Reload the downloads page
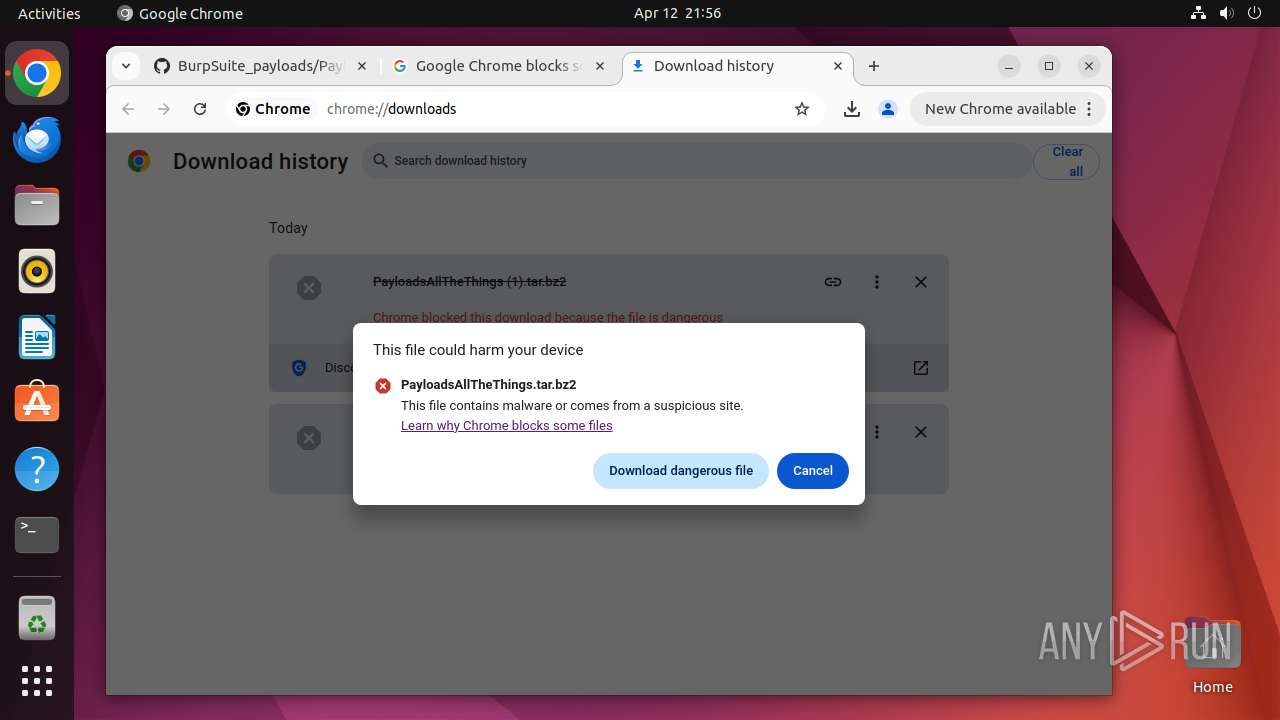 point(200,109)
